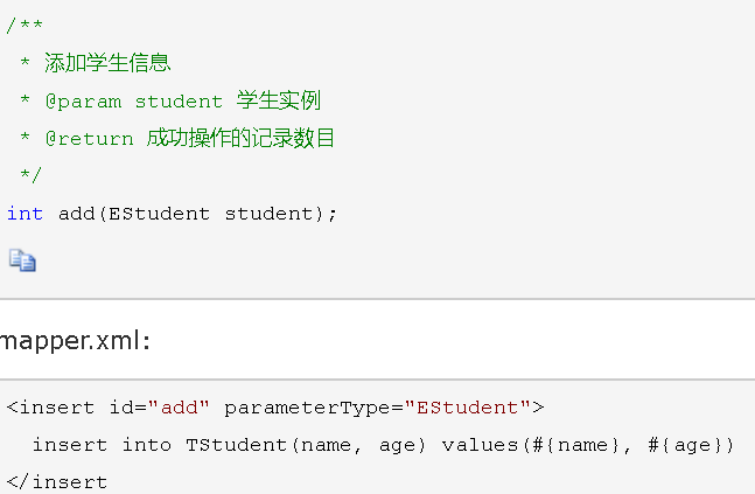The height and width of the screenshot is (494, 755).
Task: Click the /** comment opening line
Action: pyautogui.click(x=25, y=26)
